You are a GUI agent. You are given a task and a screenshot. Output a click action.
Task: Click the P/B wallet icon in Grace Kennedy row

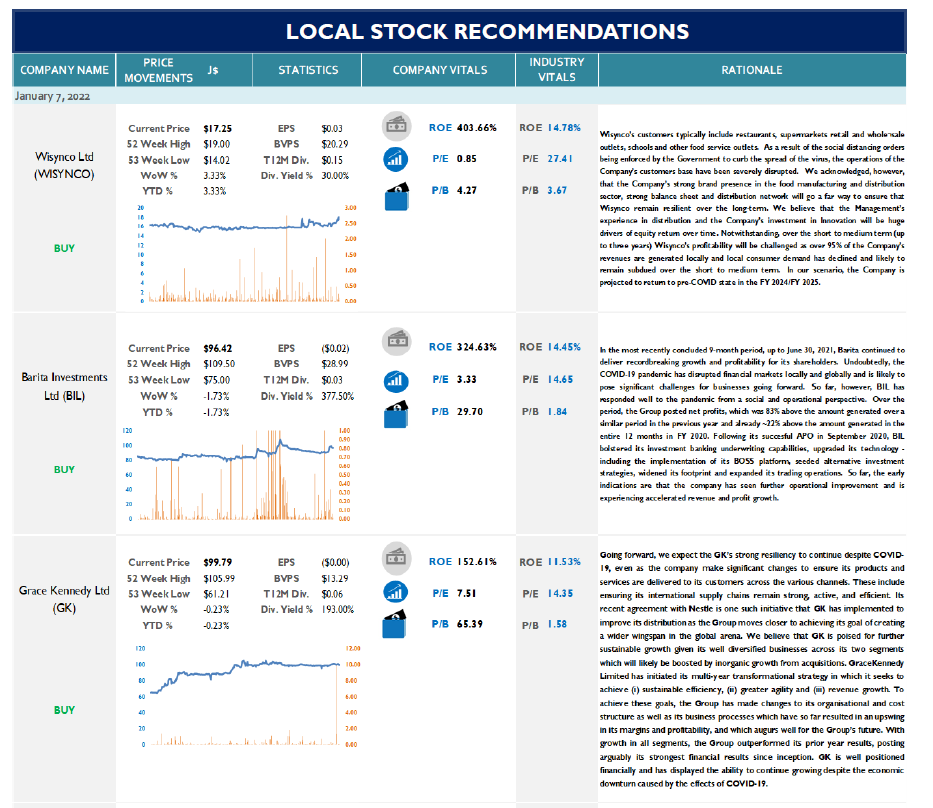pos(396,624)
